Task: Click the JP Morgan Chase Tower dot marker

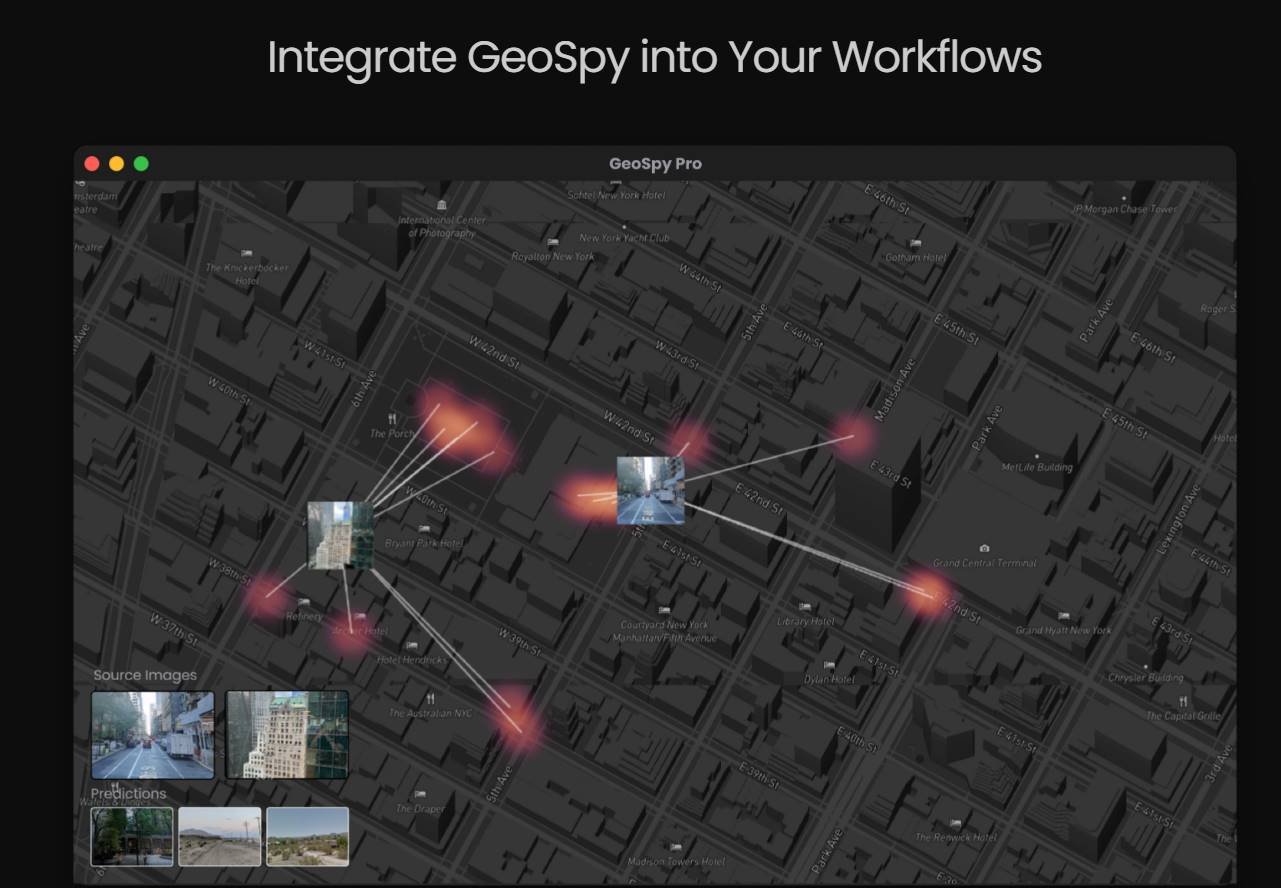Action: click(x=1125, y=198)
